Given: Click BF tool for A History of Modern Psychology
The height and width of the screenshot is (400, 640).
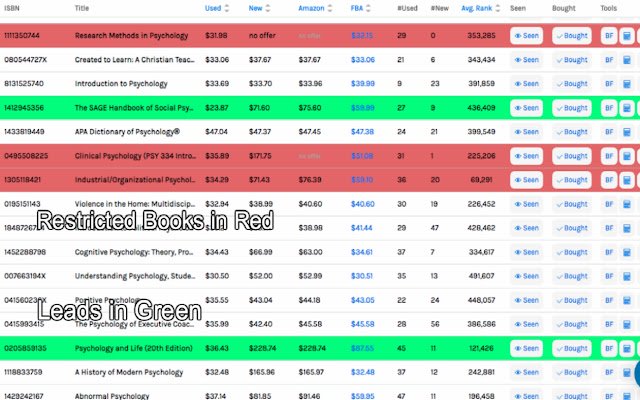Looking at the screenshot, I should pyautogui.click(x=609, y=372).
